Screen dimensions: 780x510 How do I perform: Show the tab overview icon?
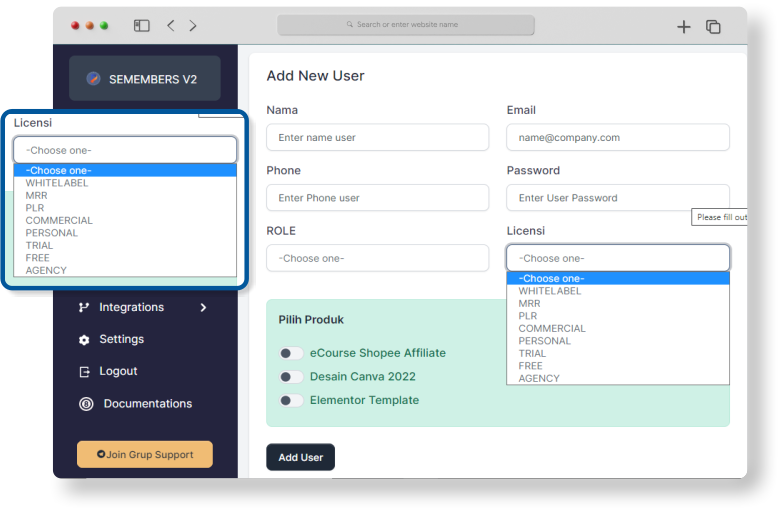713,27
